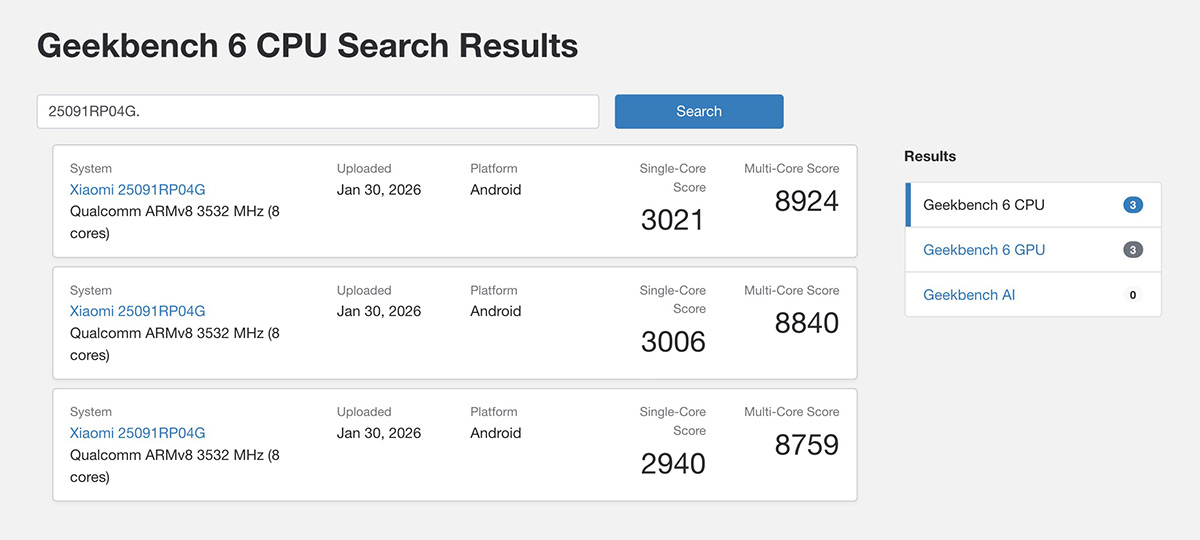1200x540 pixels.
Task: Click the Results sidebar heading
Action: coord(930,156)
